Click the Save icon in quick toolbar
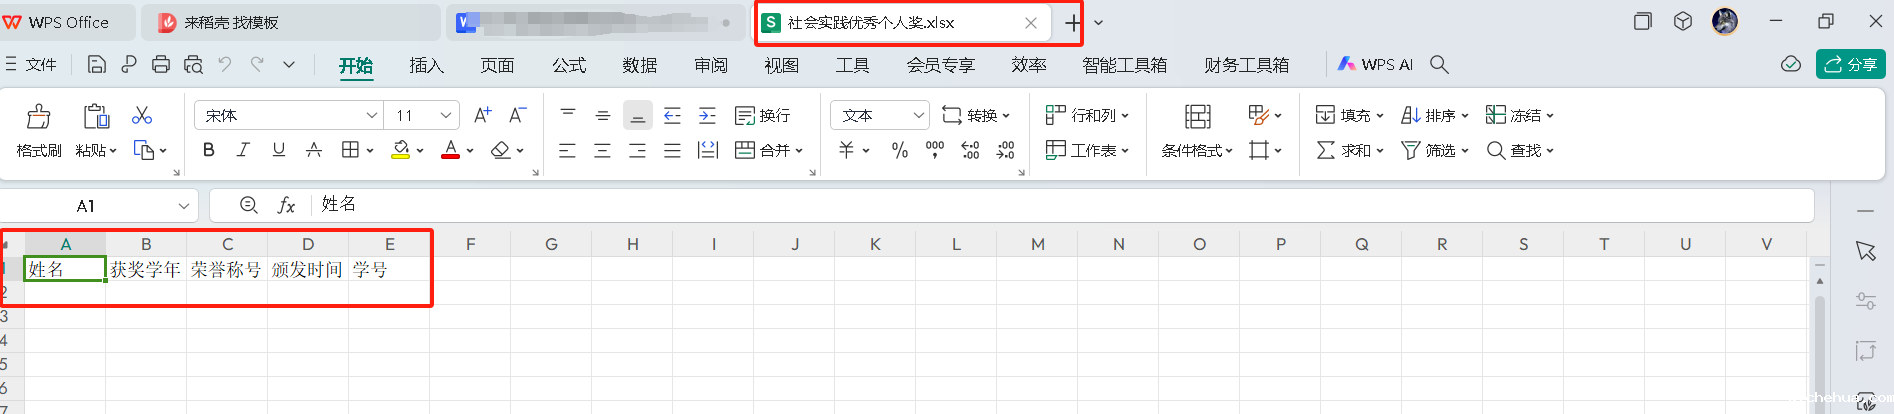The height and width of the screenshot is (414, 1894). pos(97,64)
